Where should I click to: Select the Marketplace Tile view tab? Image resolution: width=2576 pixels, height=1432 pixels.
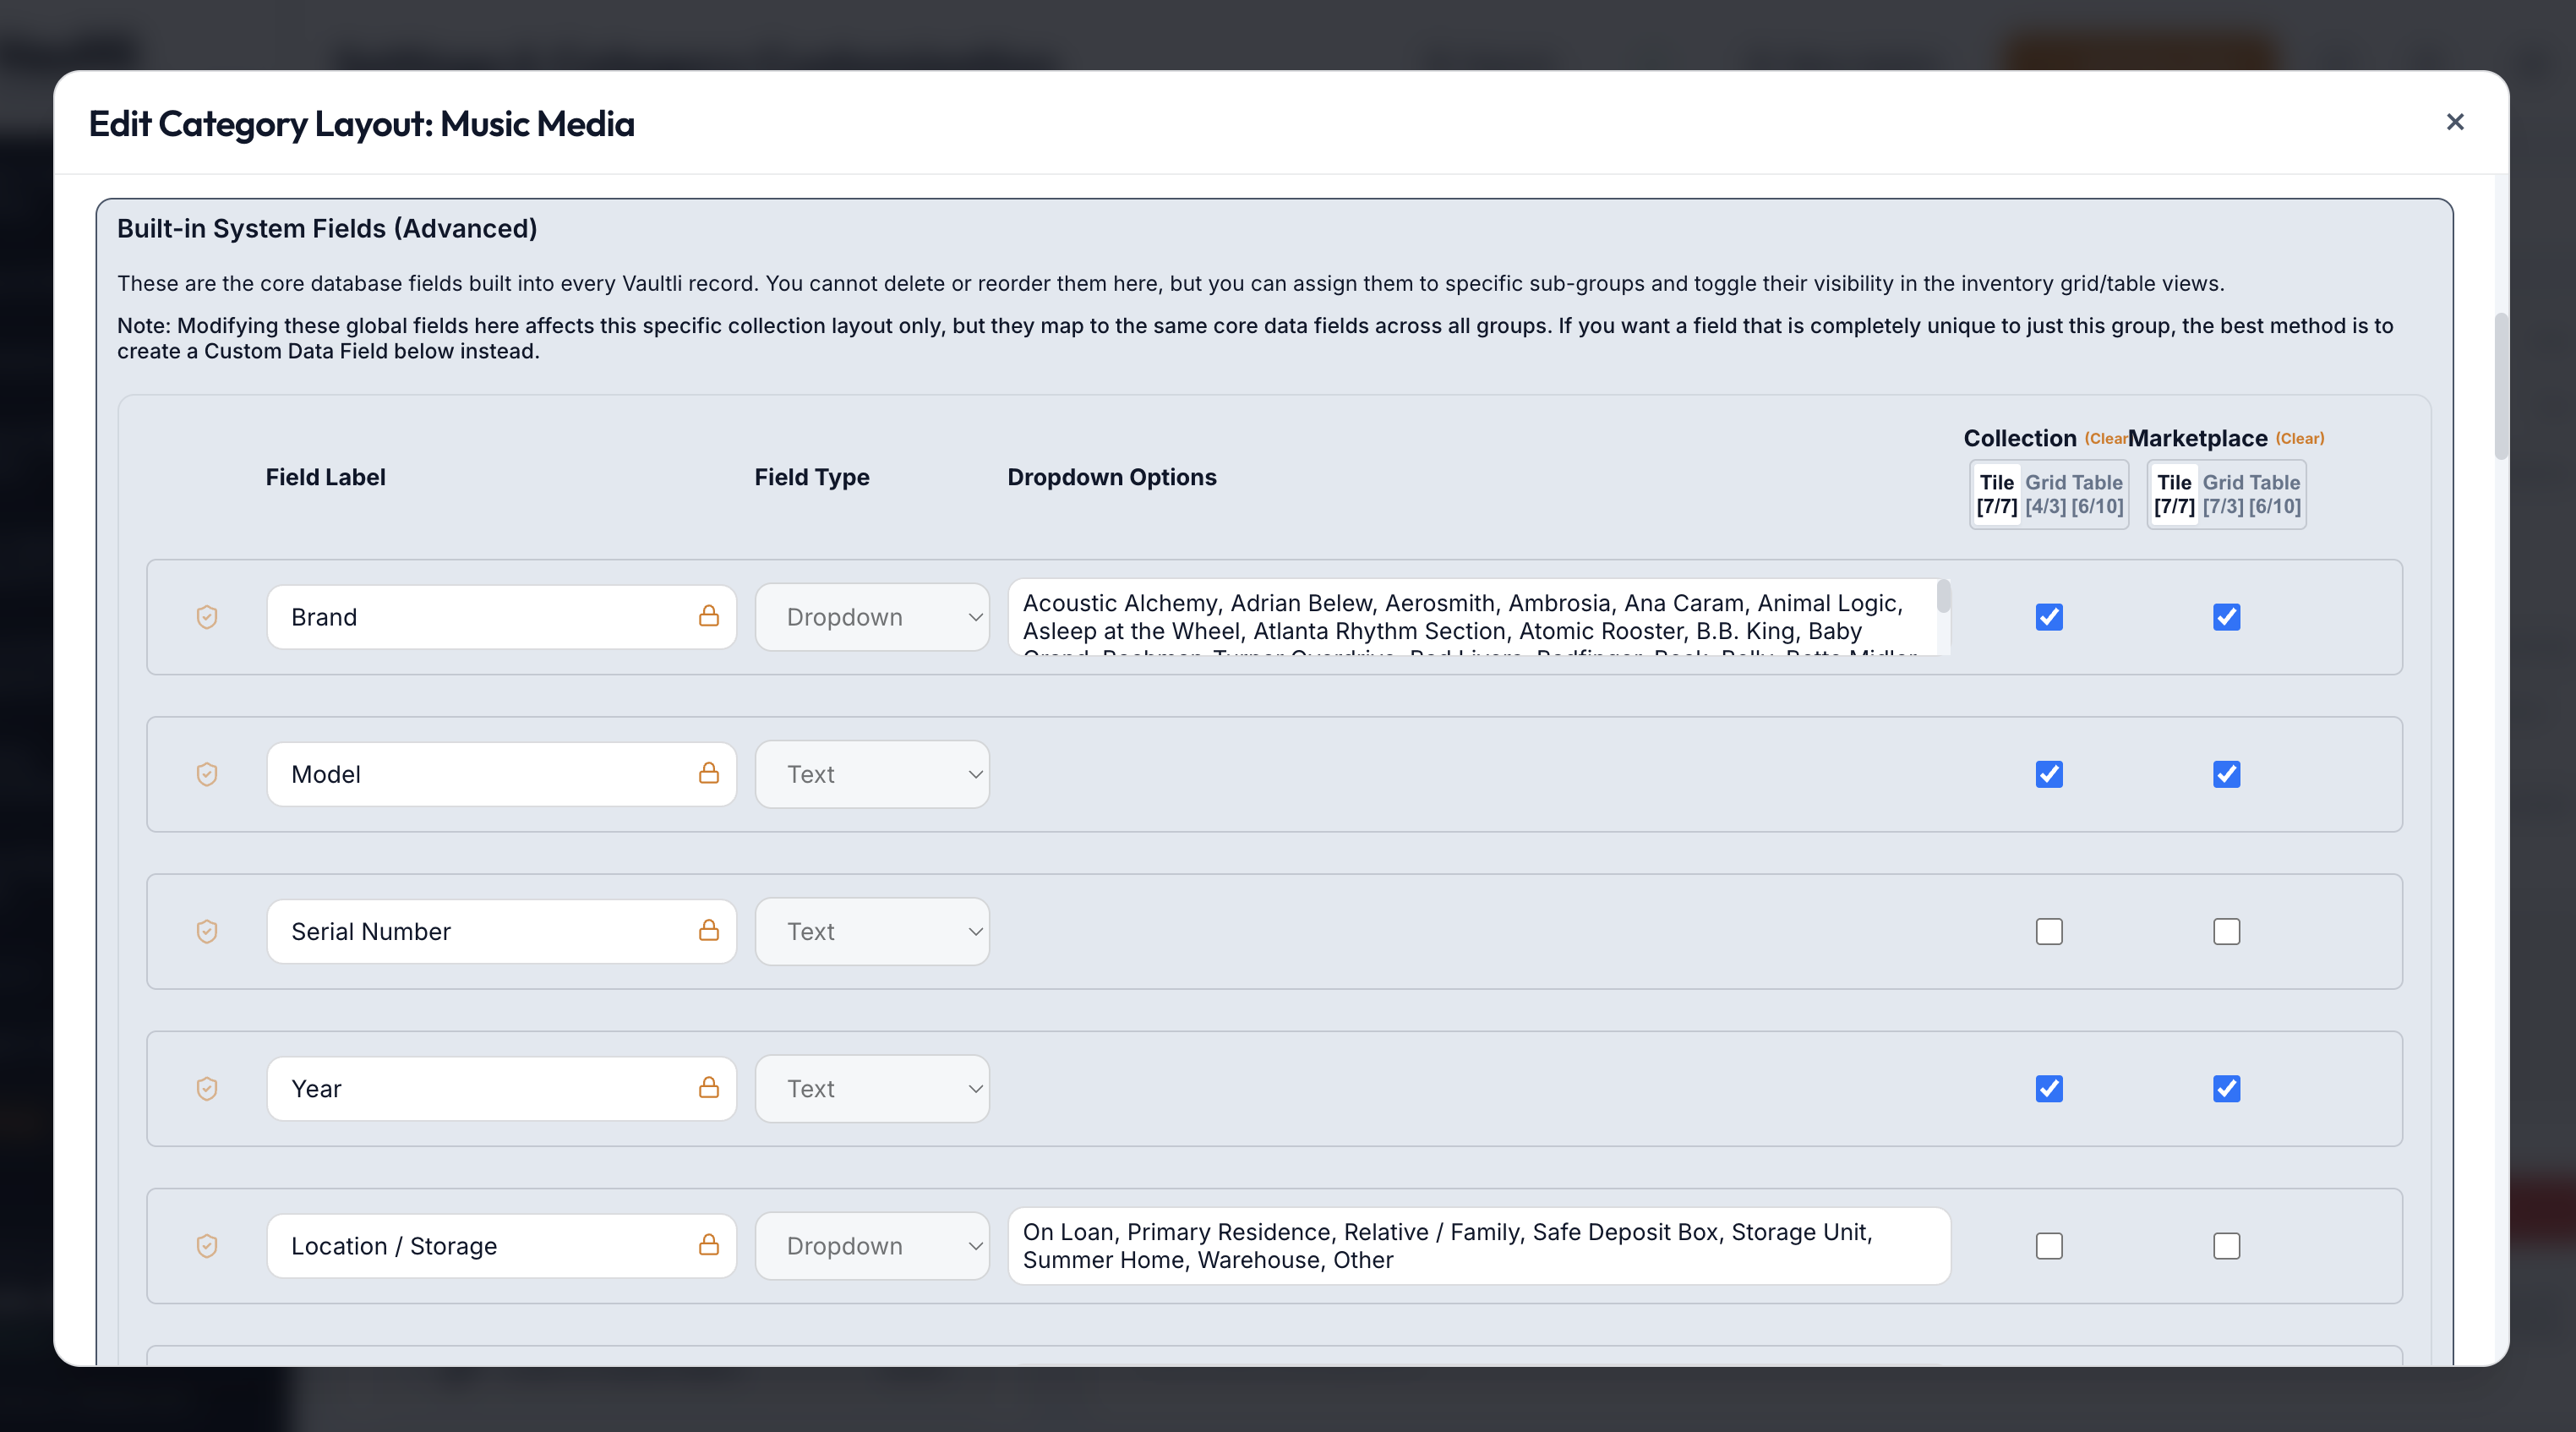point(2174,494)
